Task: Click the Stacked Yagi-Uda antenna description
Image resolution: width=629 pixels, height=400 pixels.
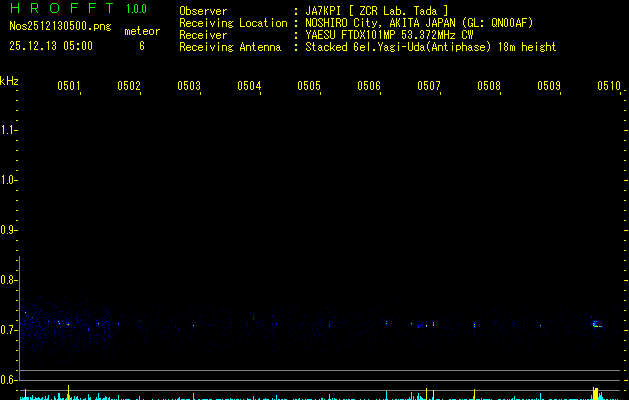Action: (430, 47)
